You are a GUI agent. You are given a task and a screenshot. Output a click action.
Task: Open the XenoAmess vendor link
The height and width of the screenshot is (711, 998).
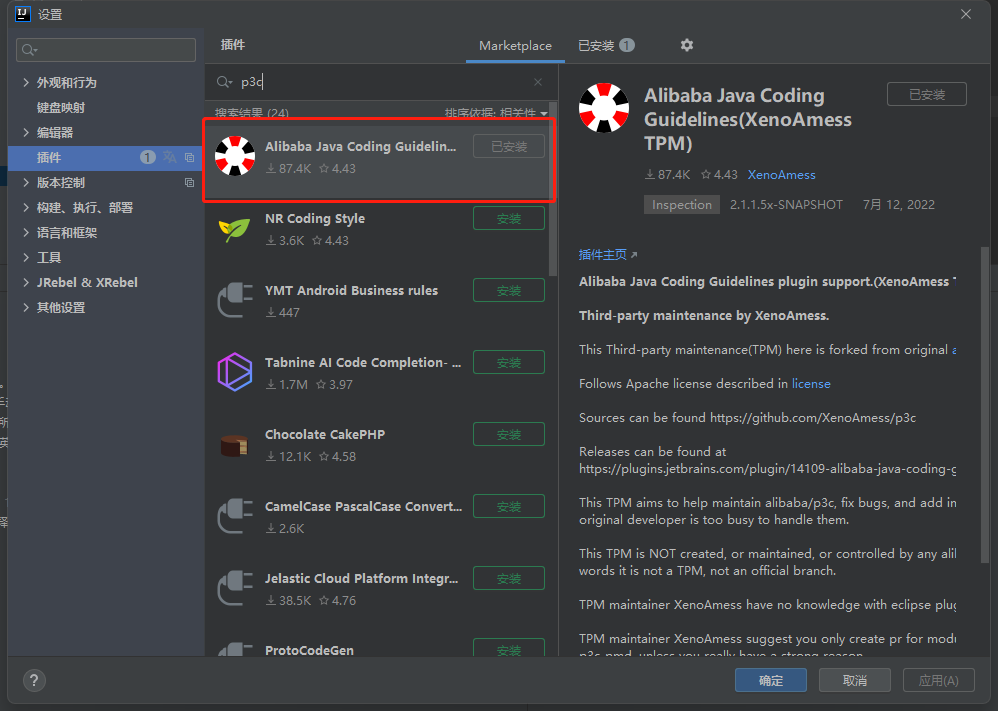click(782, 174)
